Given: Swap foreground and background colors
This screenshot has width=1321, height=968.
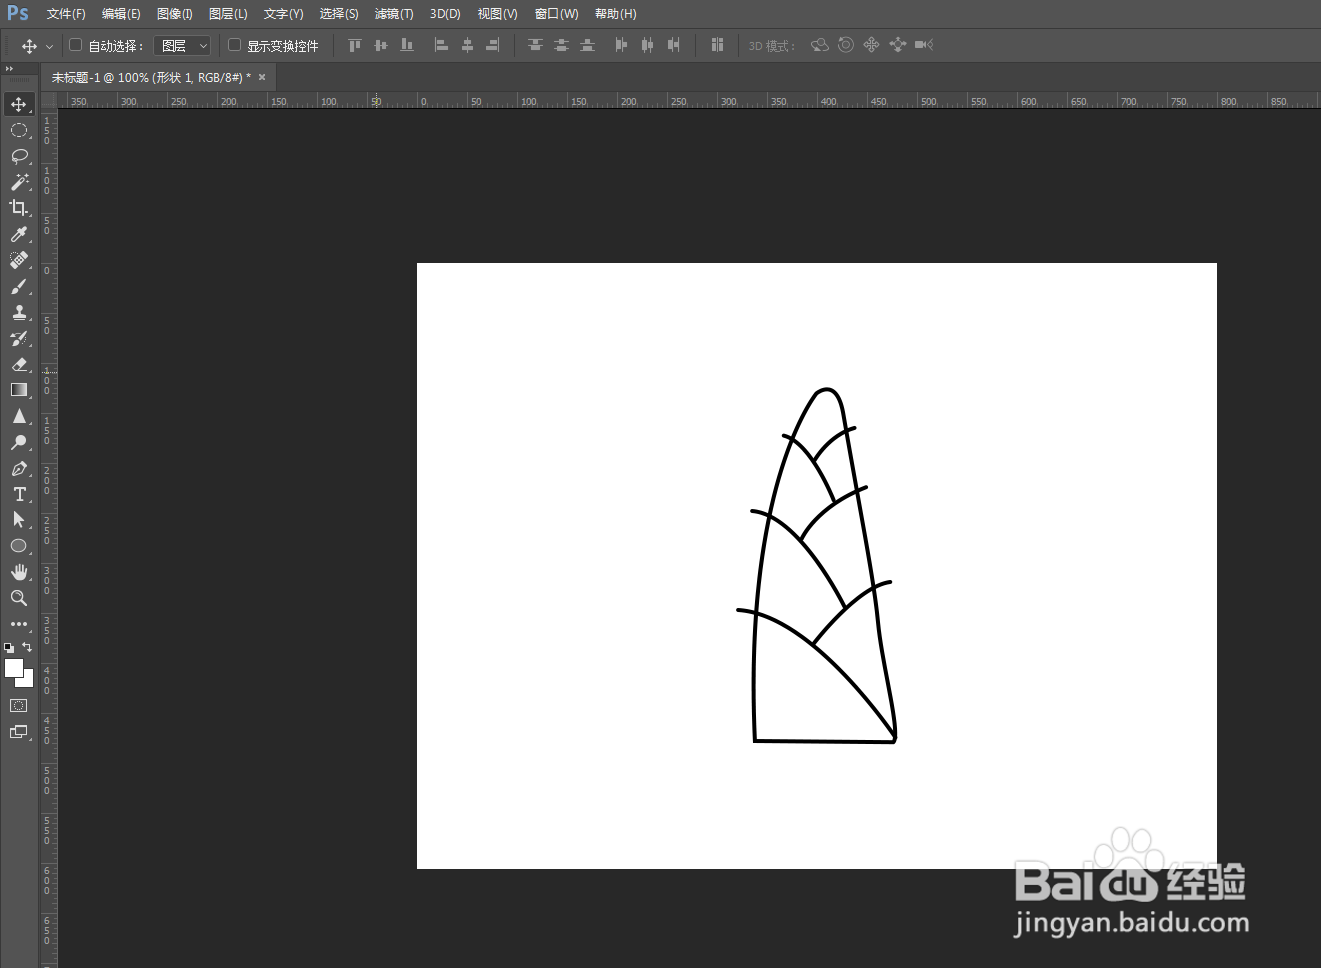Looking at the screenshot, I should 27,647.
